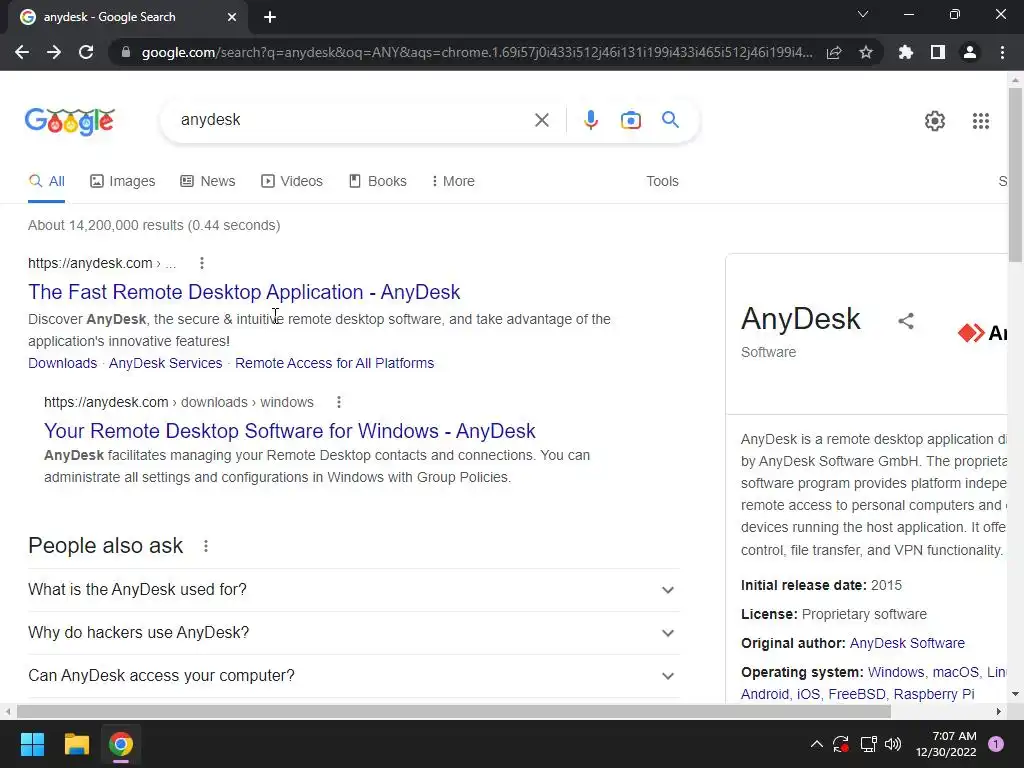Image resolution: width=1024 pixels, height=768 pixels.
Task: Open the Android operating system link
Action: [x=765, y=694]
